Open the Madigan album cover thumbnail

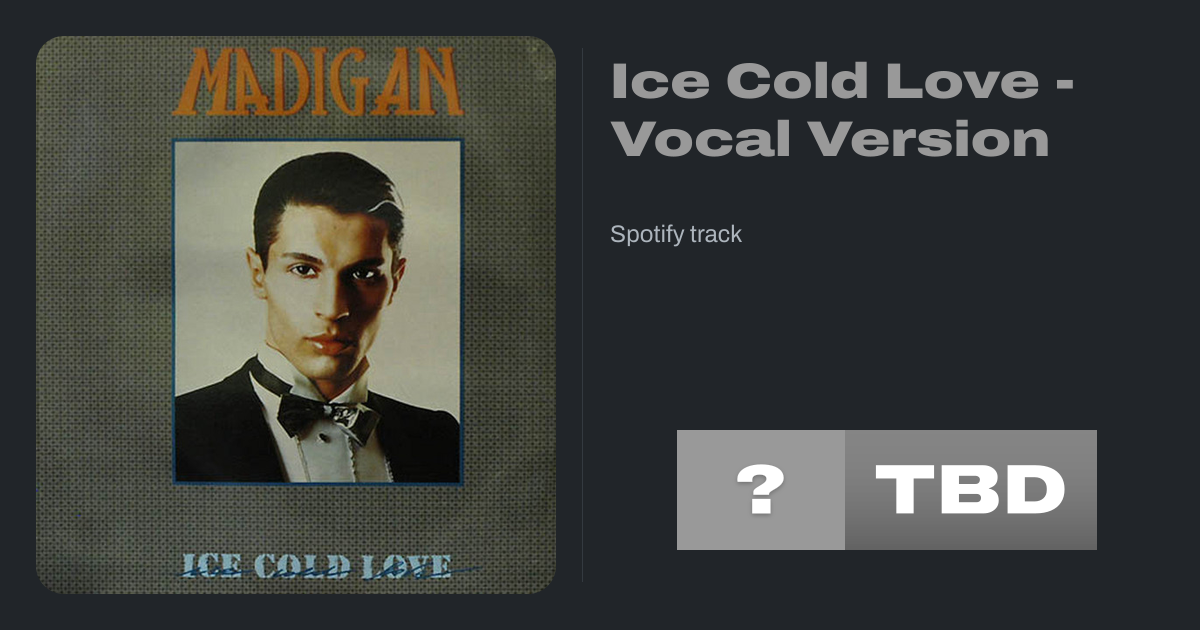point(296,315)
